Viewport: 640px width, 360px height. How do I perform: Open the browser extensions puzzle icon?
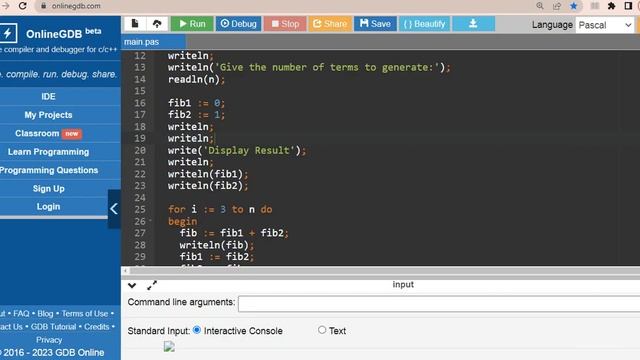(x=611, y=6)
